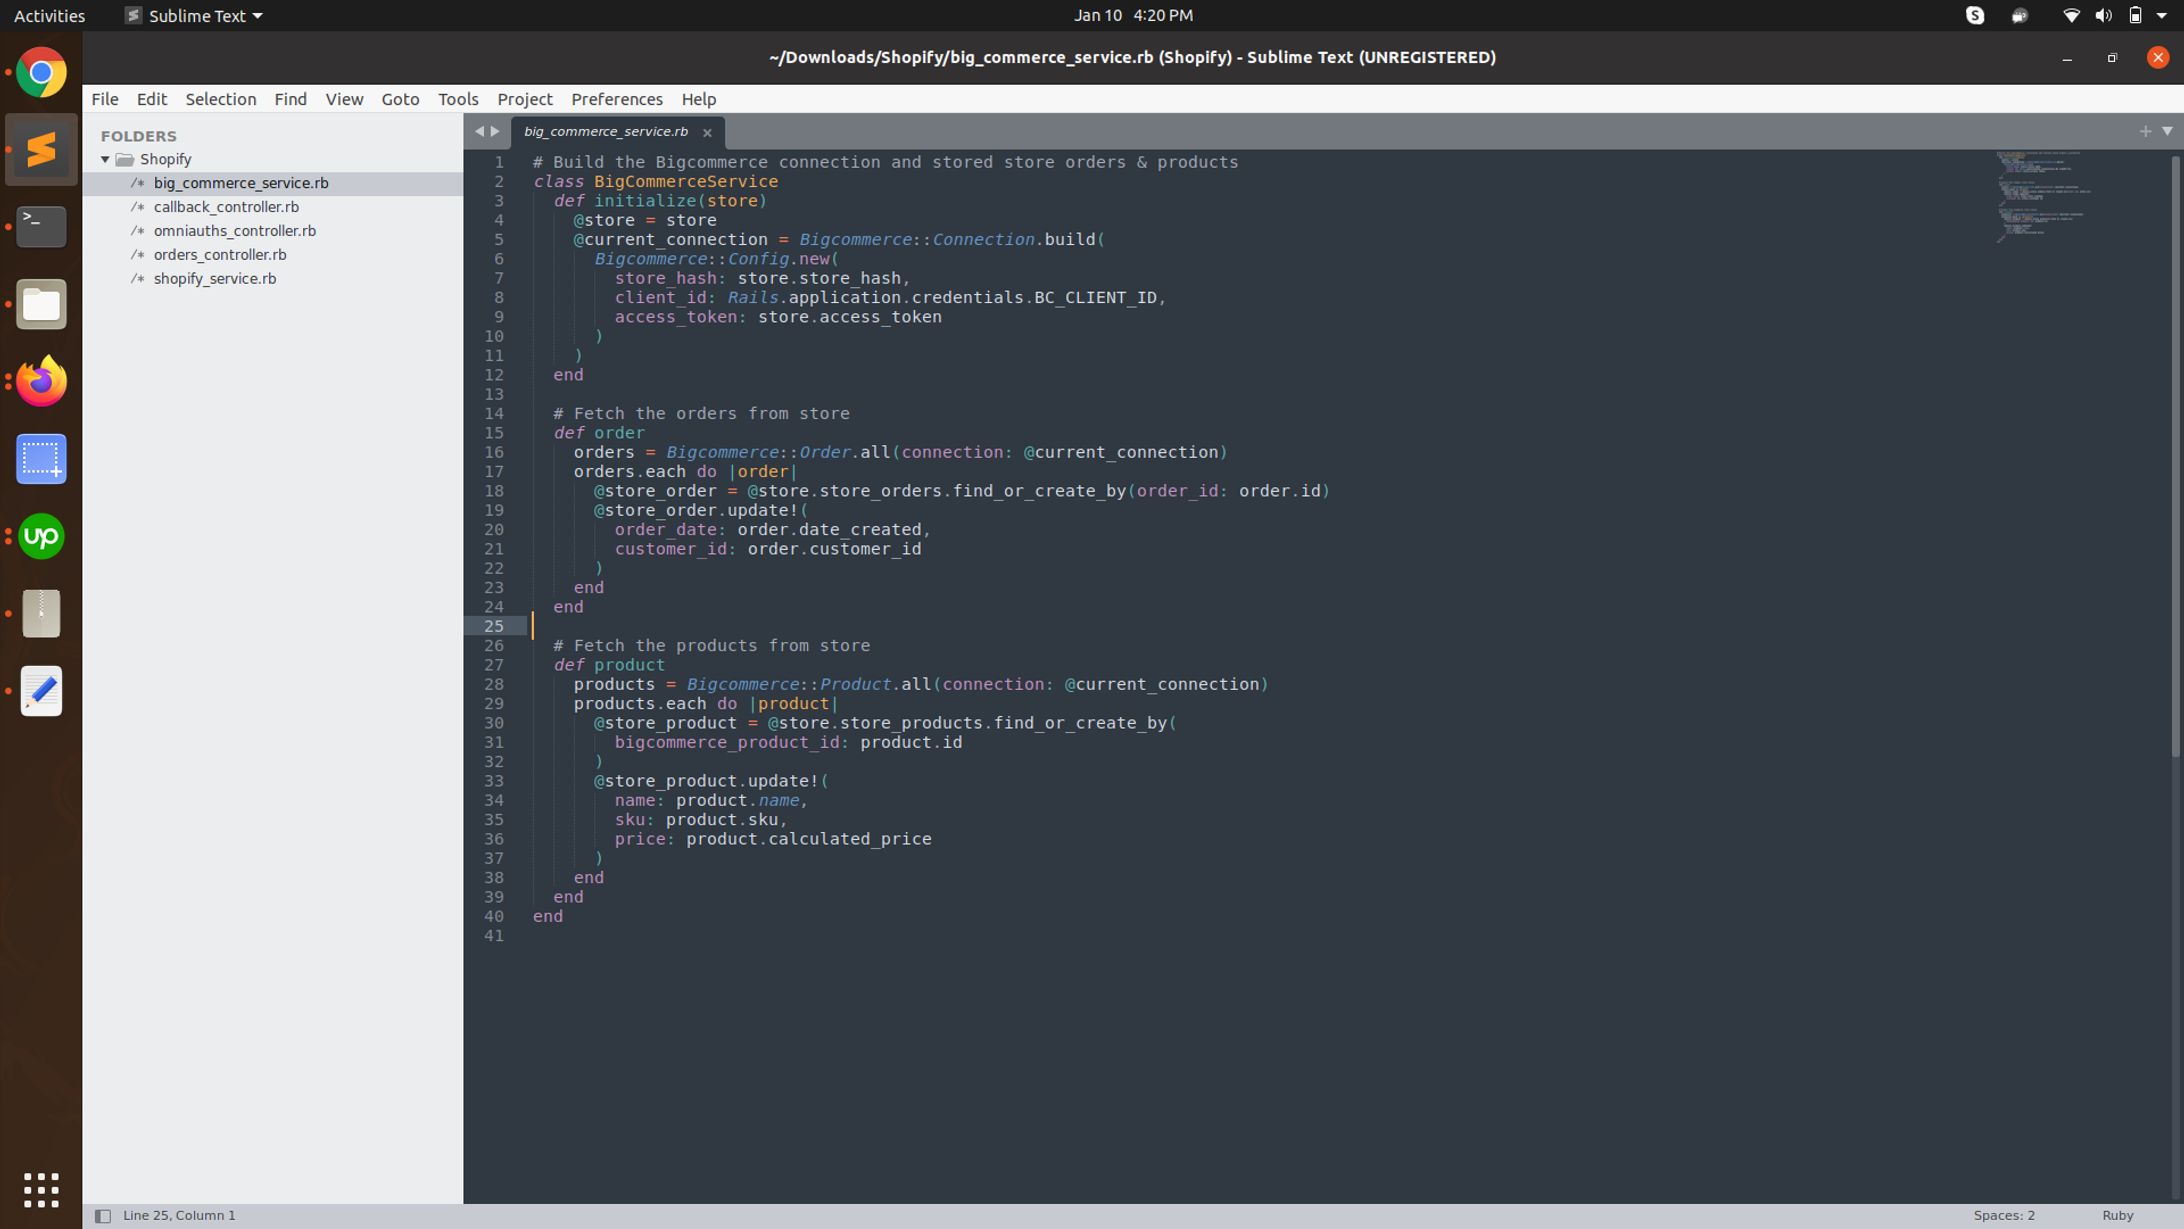The height and width of the screenshot is (1229, 2184).
Task: Open the Find menu
Action: (291, 99)
